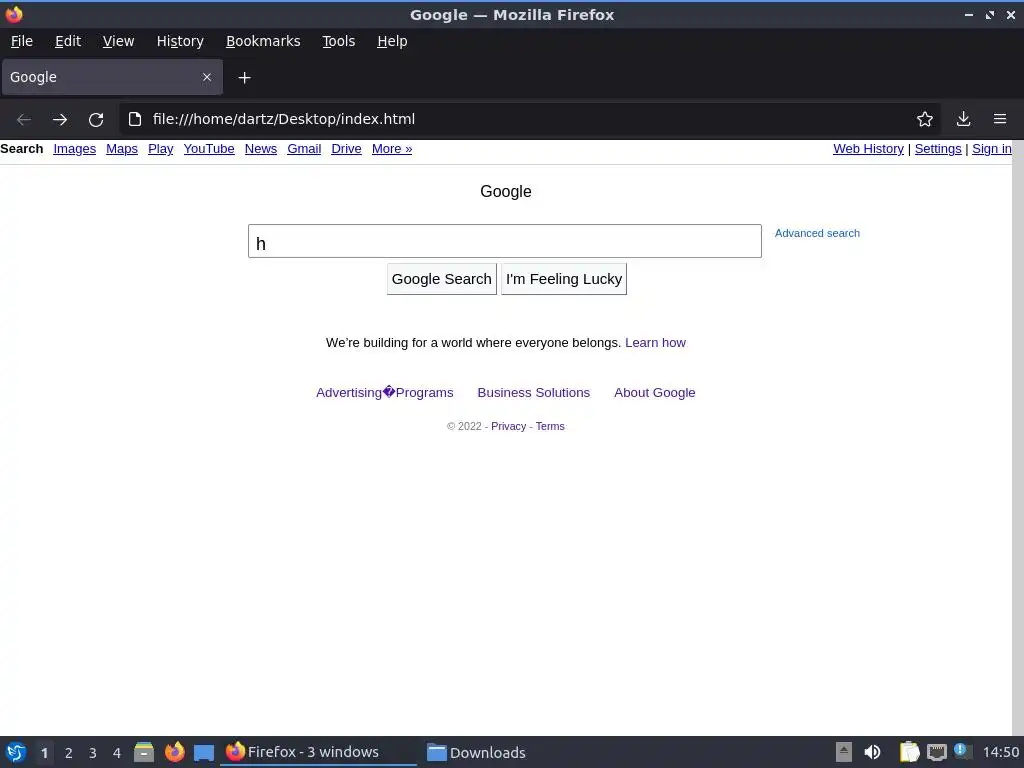The height and width of the screenshot is (768, 1024).
Task: Open the Maps link
Action: (x=122, y=149)
